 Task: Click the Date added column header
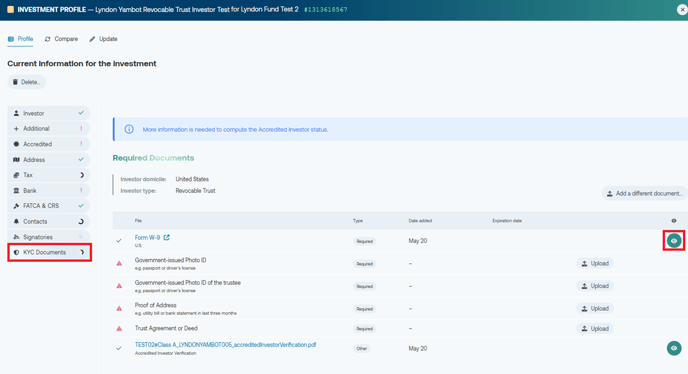(x=420, y=221)
